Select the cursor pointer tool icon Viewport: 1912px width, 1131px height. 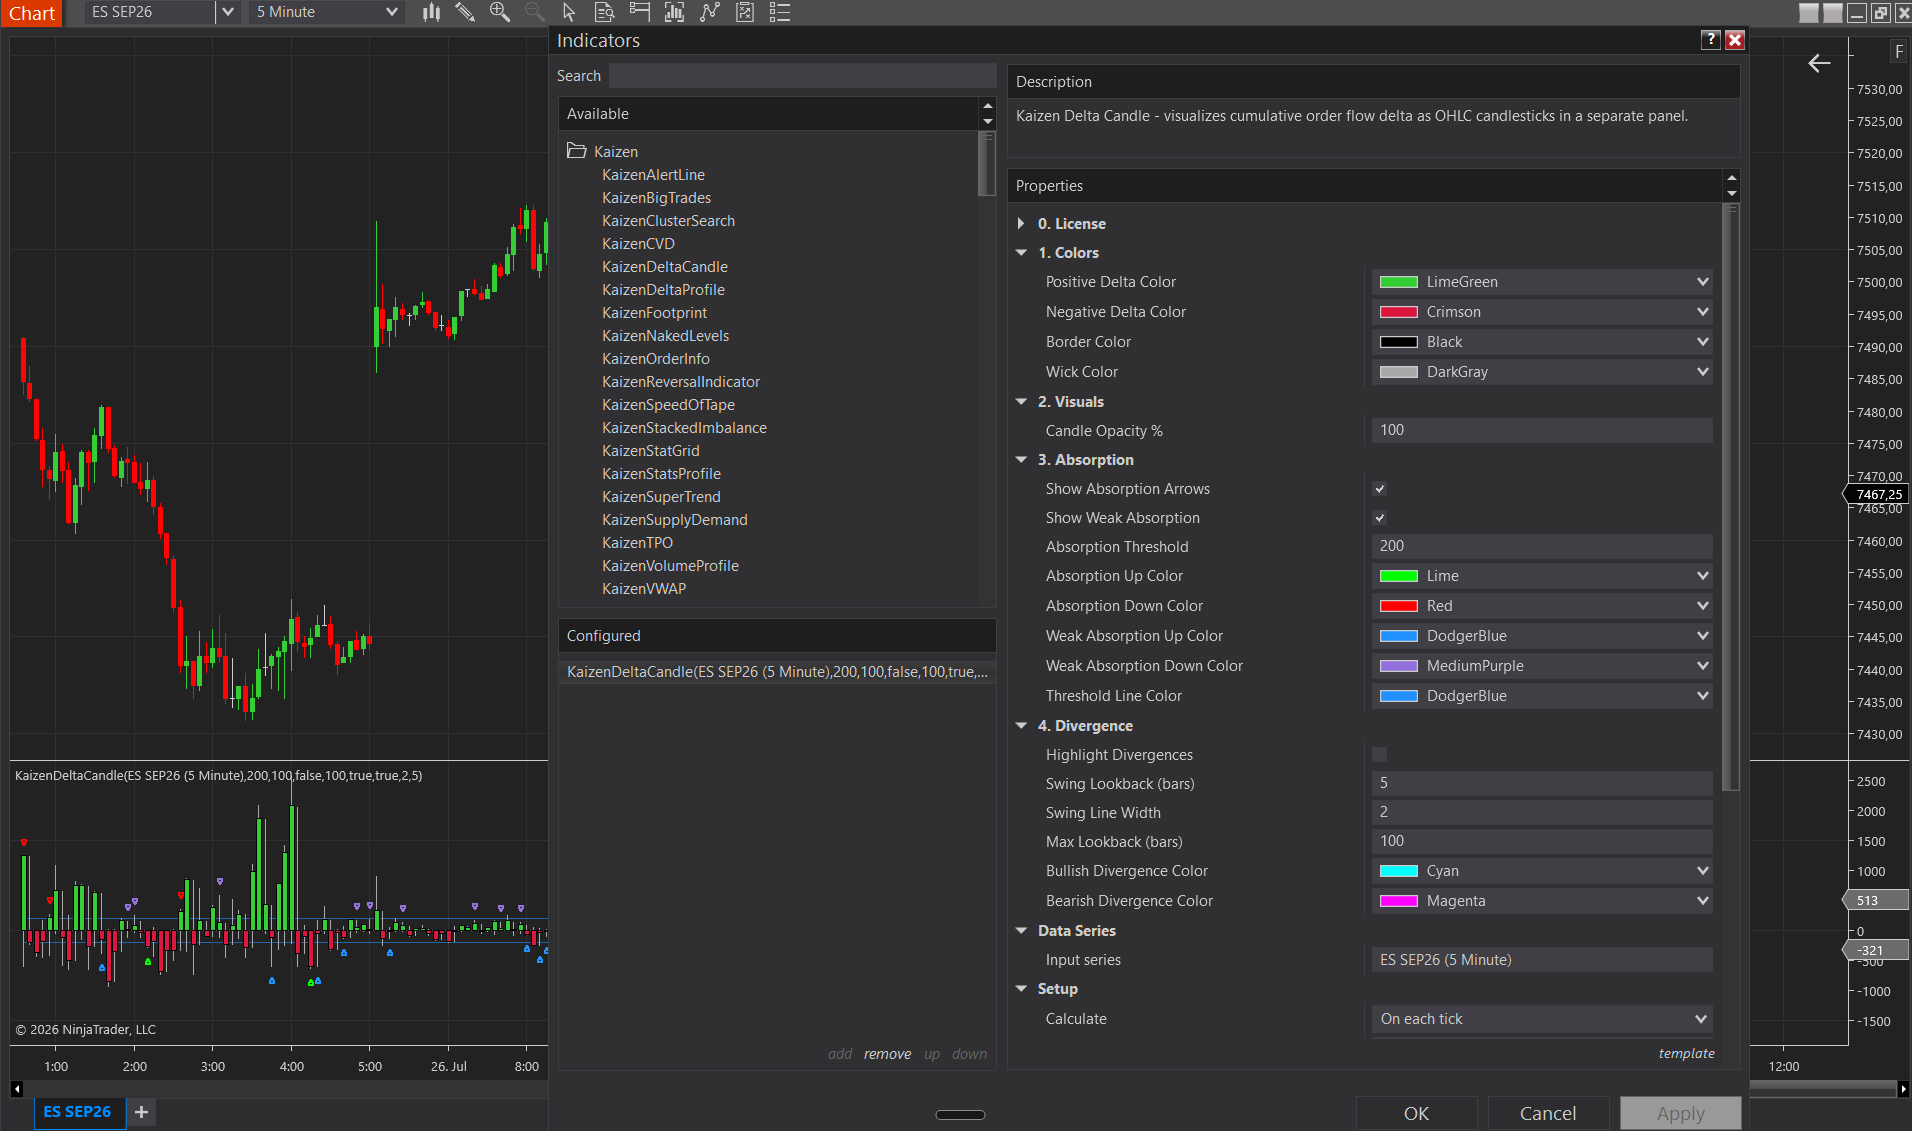tap(569, 12)
